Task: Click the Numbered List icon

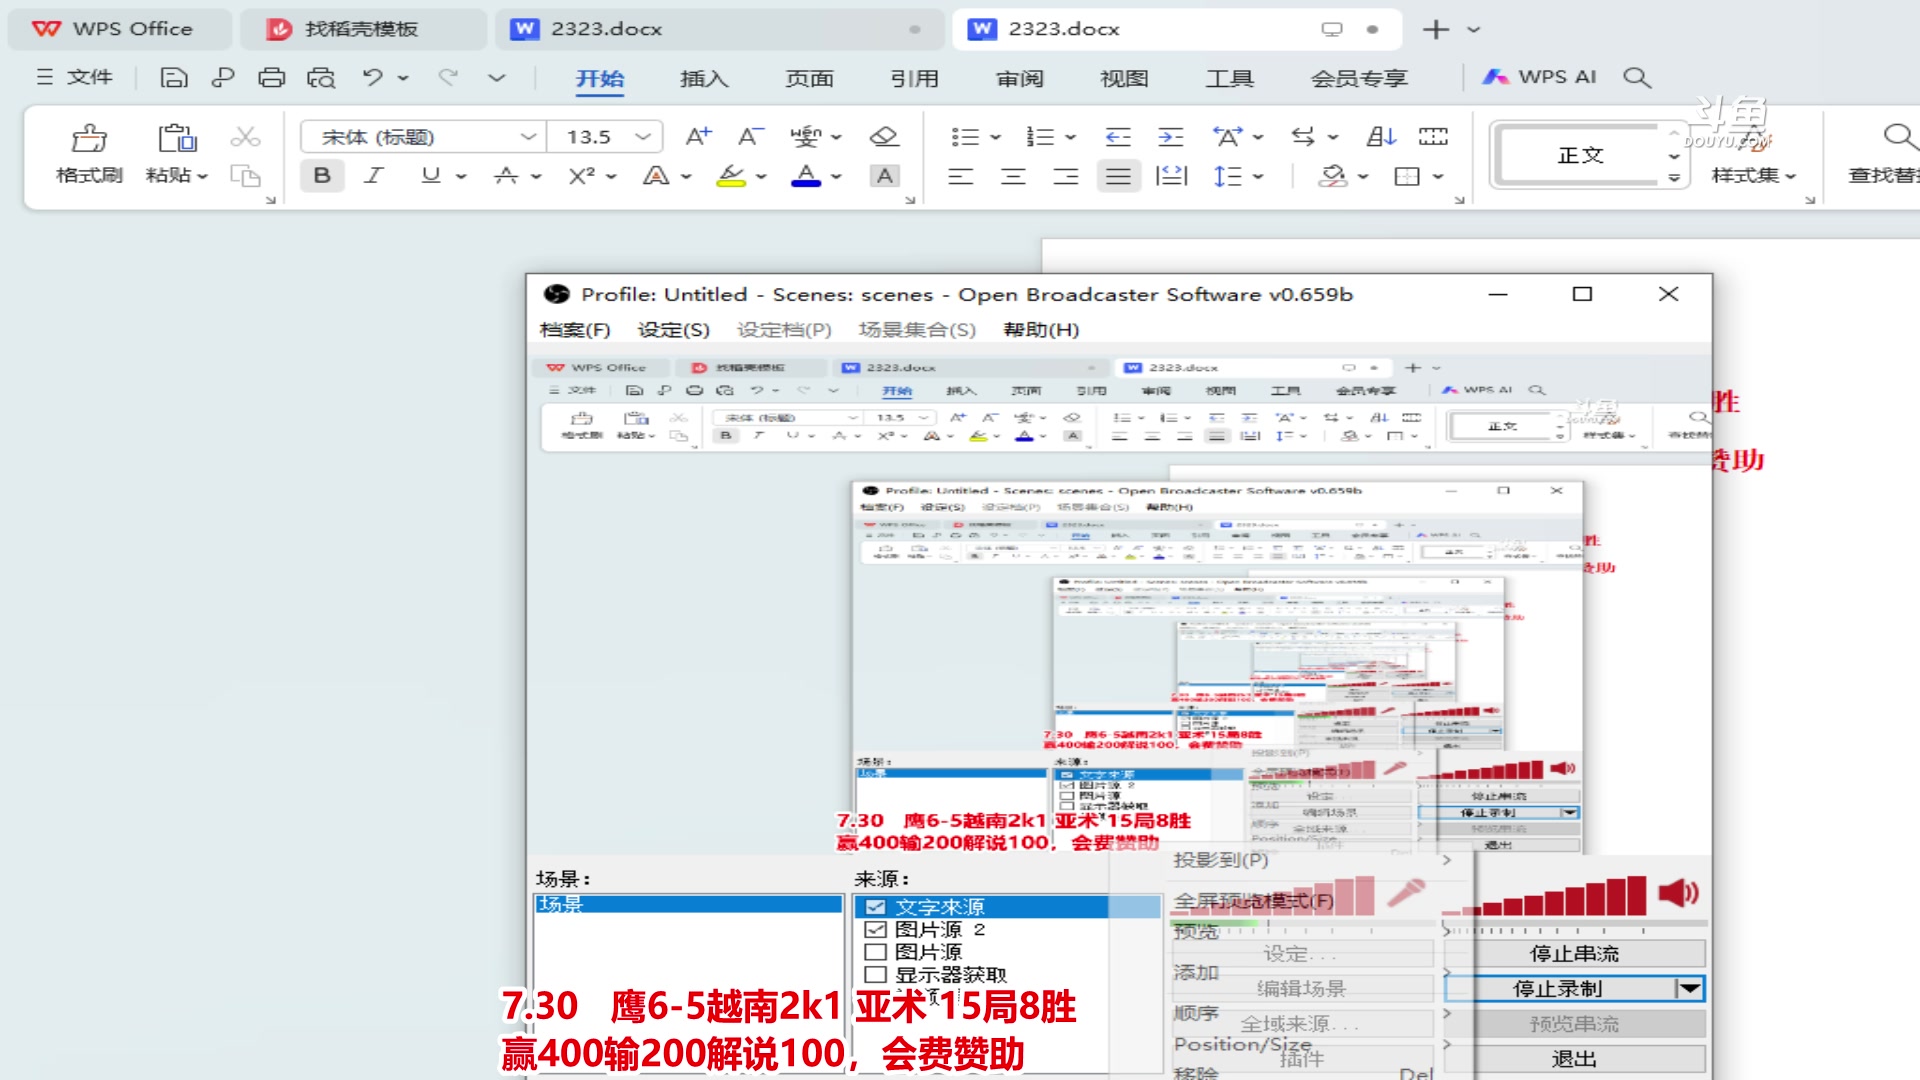Action: tap(1040, 137)
